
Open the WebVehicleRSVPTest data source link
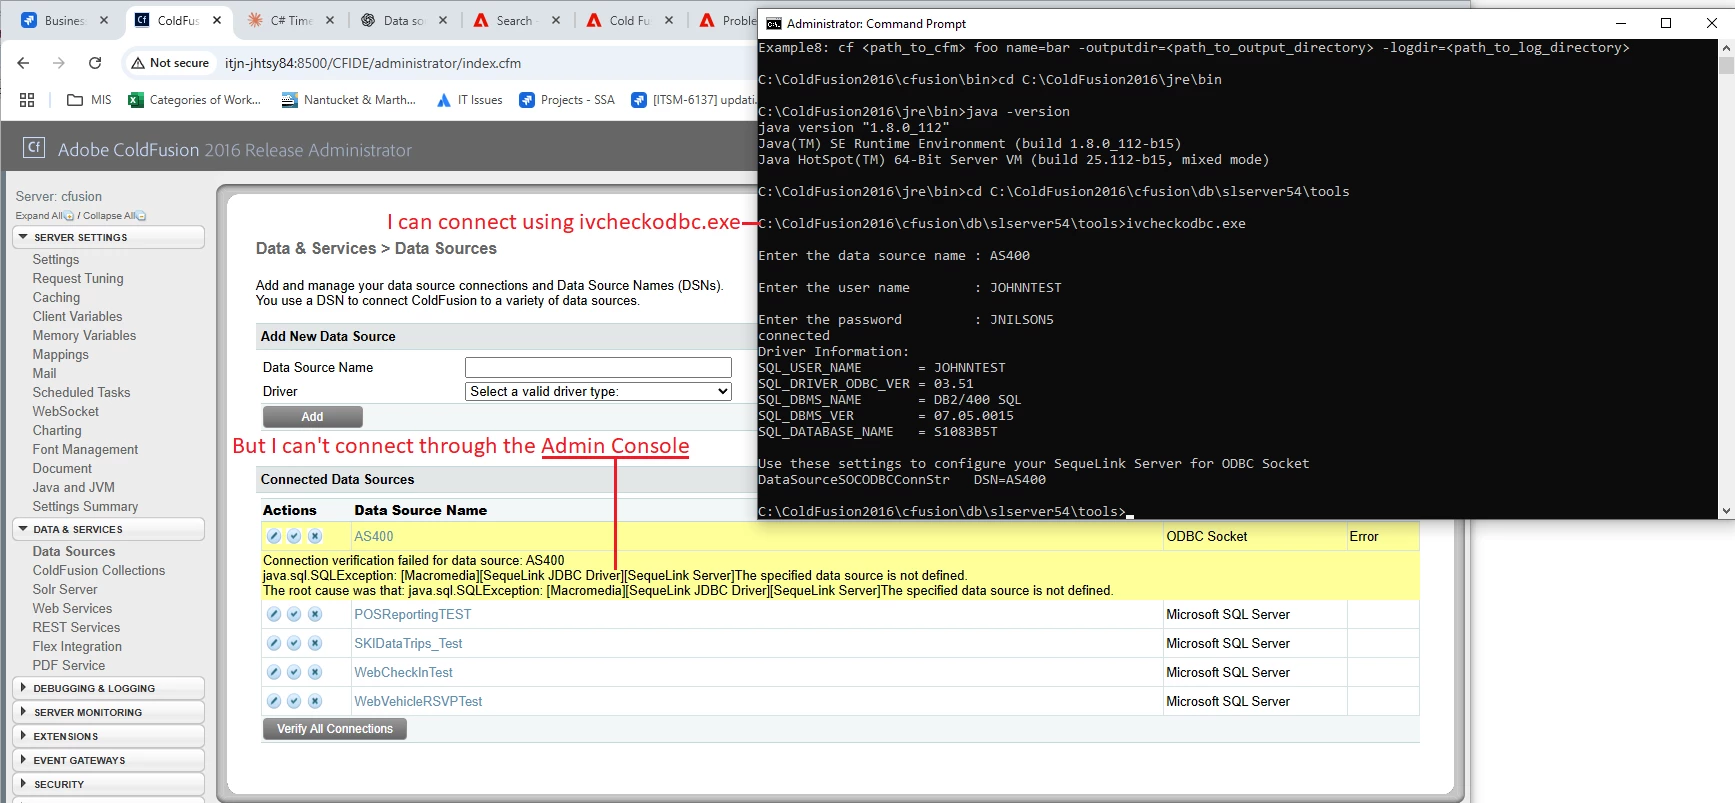tap(418, 702)
